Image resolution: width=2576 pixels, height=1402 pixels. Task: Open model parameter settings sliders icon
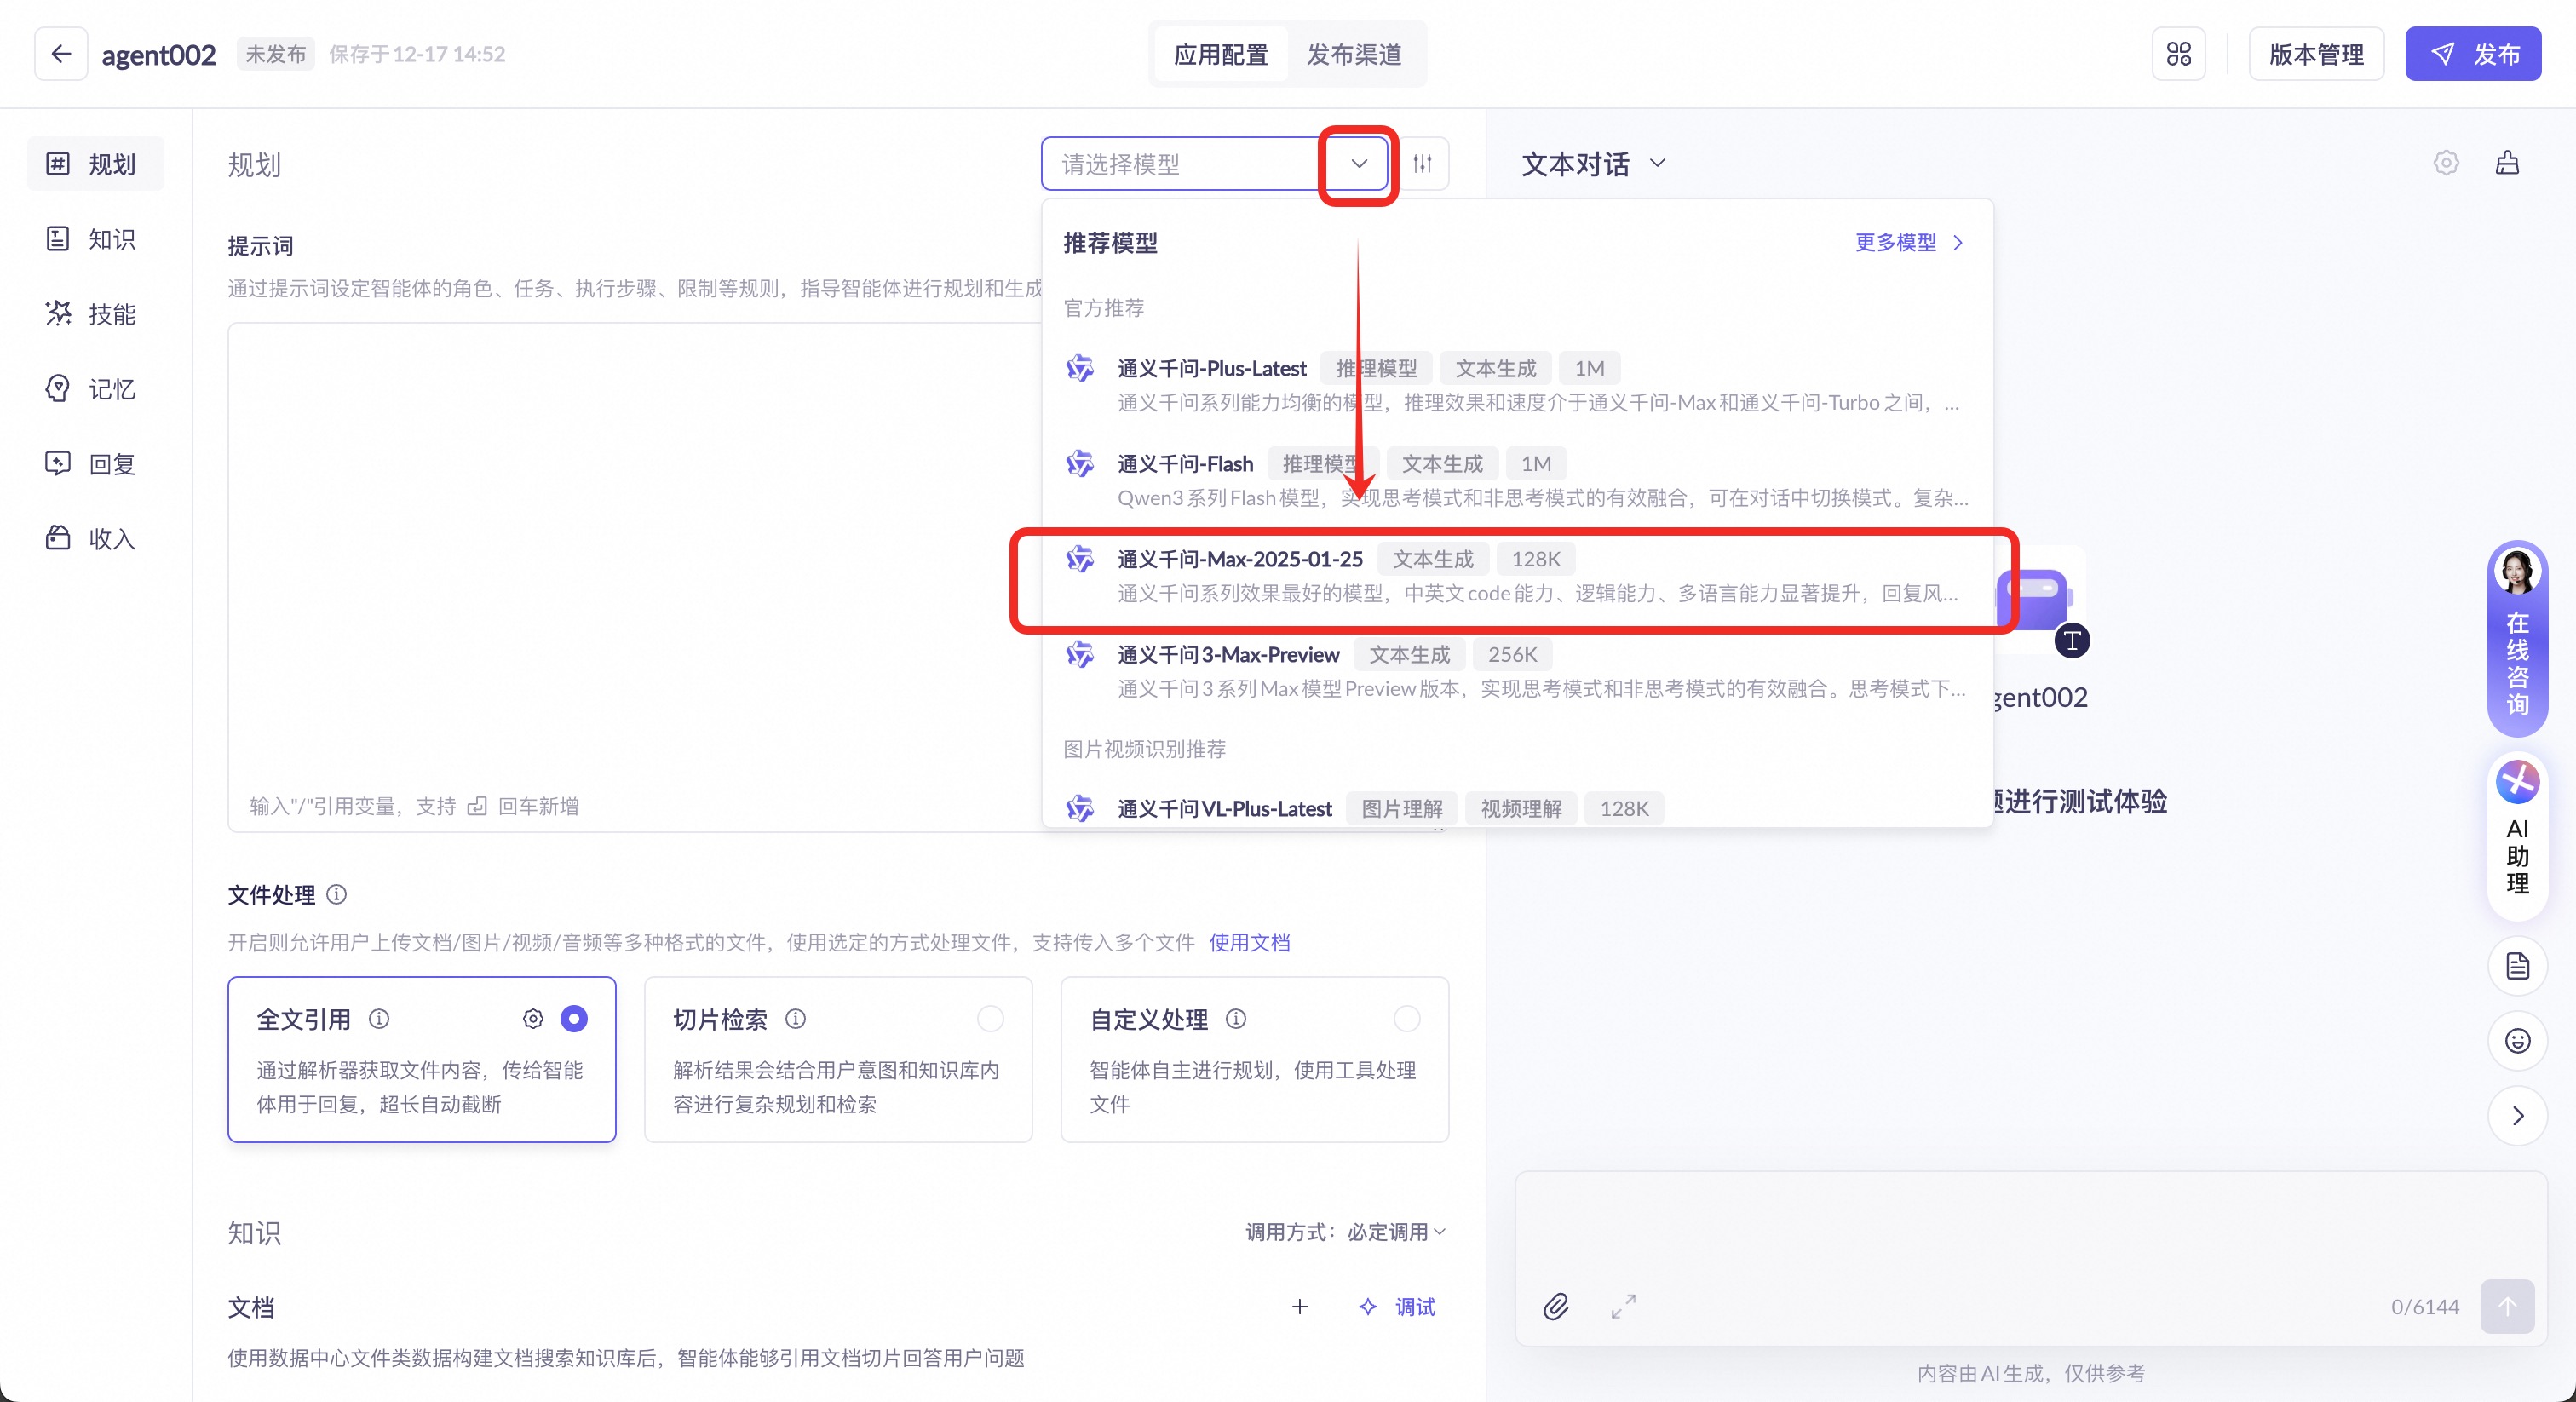point(1422,163)
